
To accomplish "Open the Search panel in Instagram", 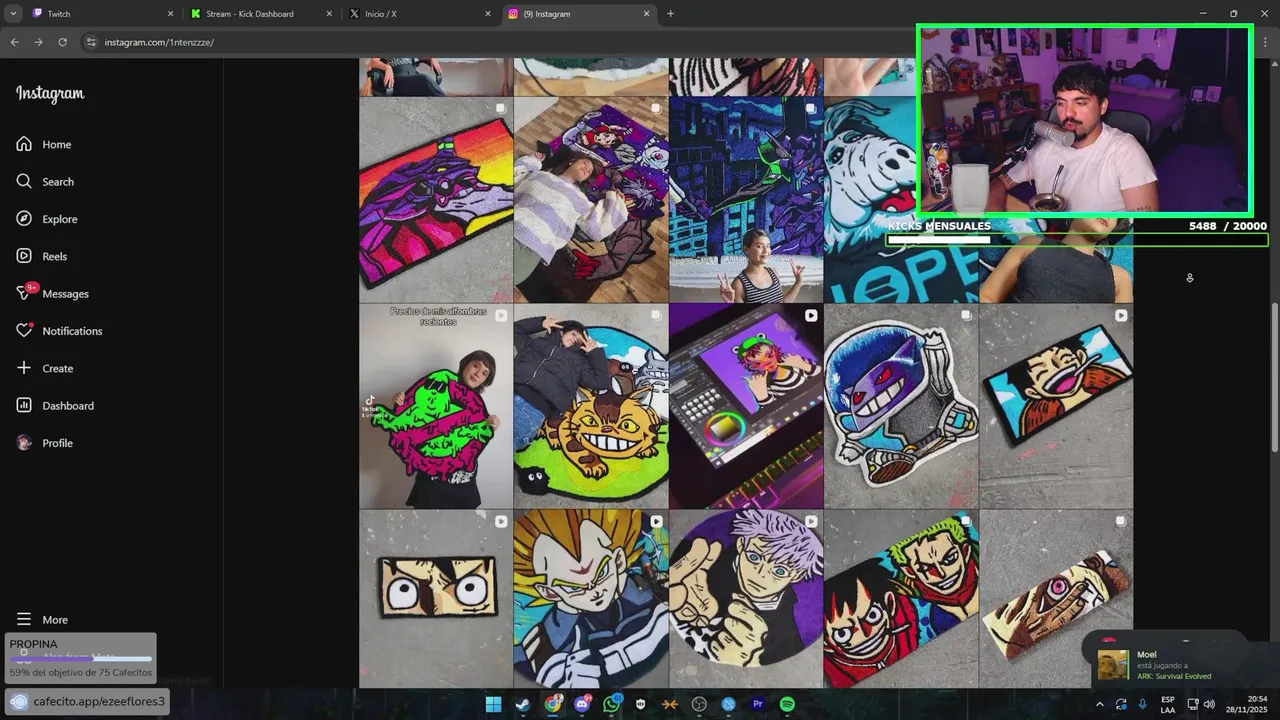I will [45, 181].
